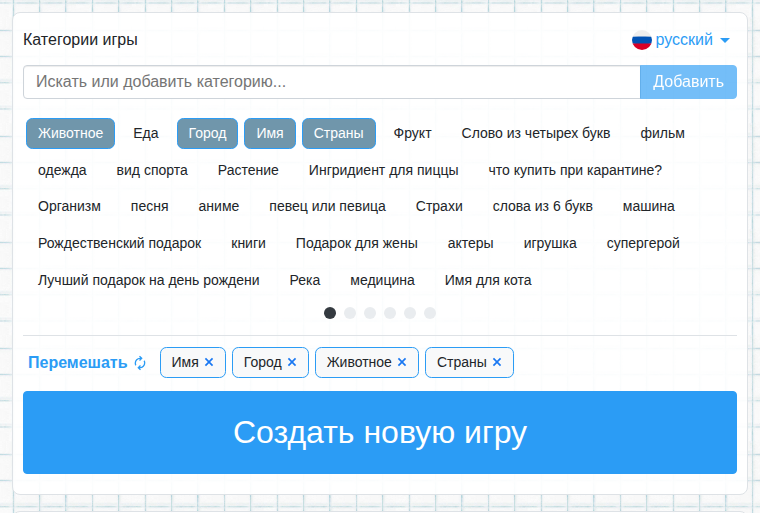The width and height of the screenshot is (760, 513).
Task: Go to fifth category page dot
Action: coord(410,313)
